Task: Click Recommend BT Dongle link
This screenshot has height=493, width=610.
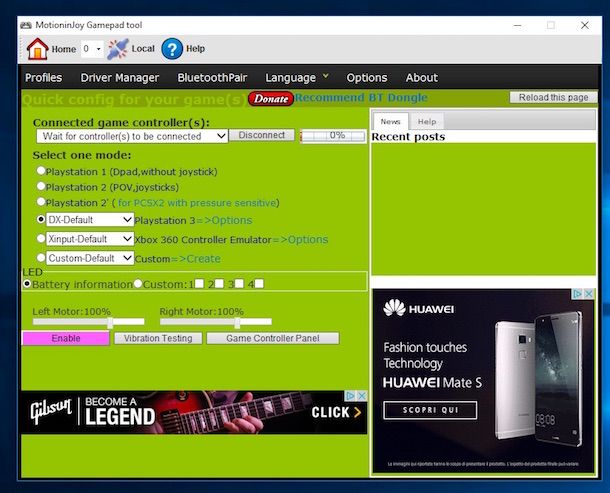Action: click(x=361, y=97)
